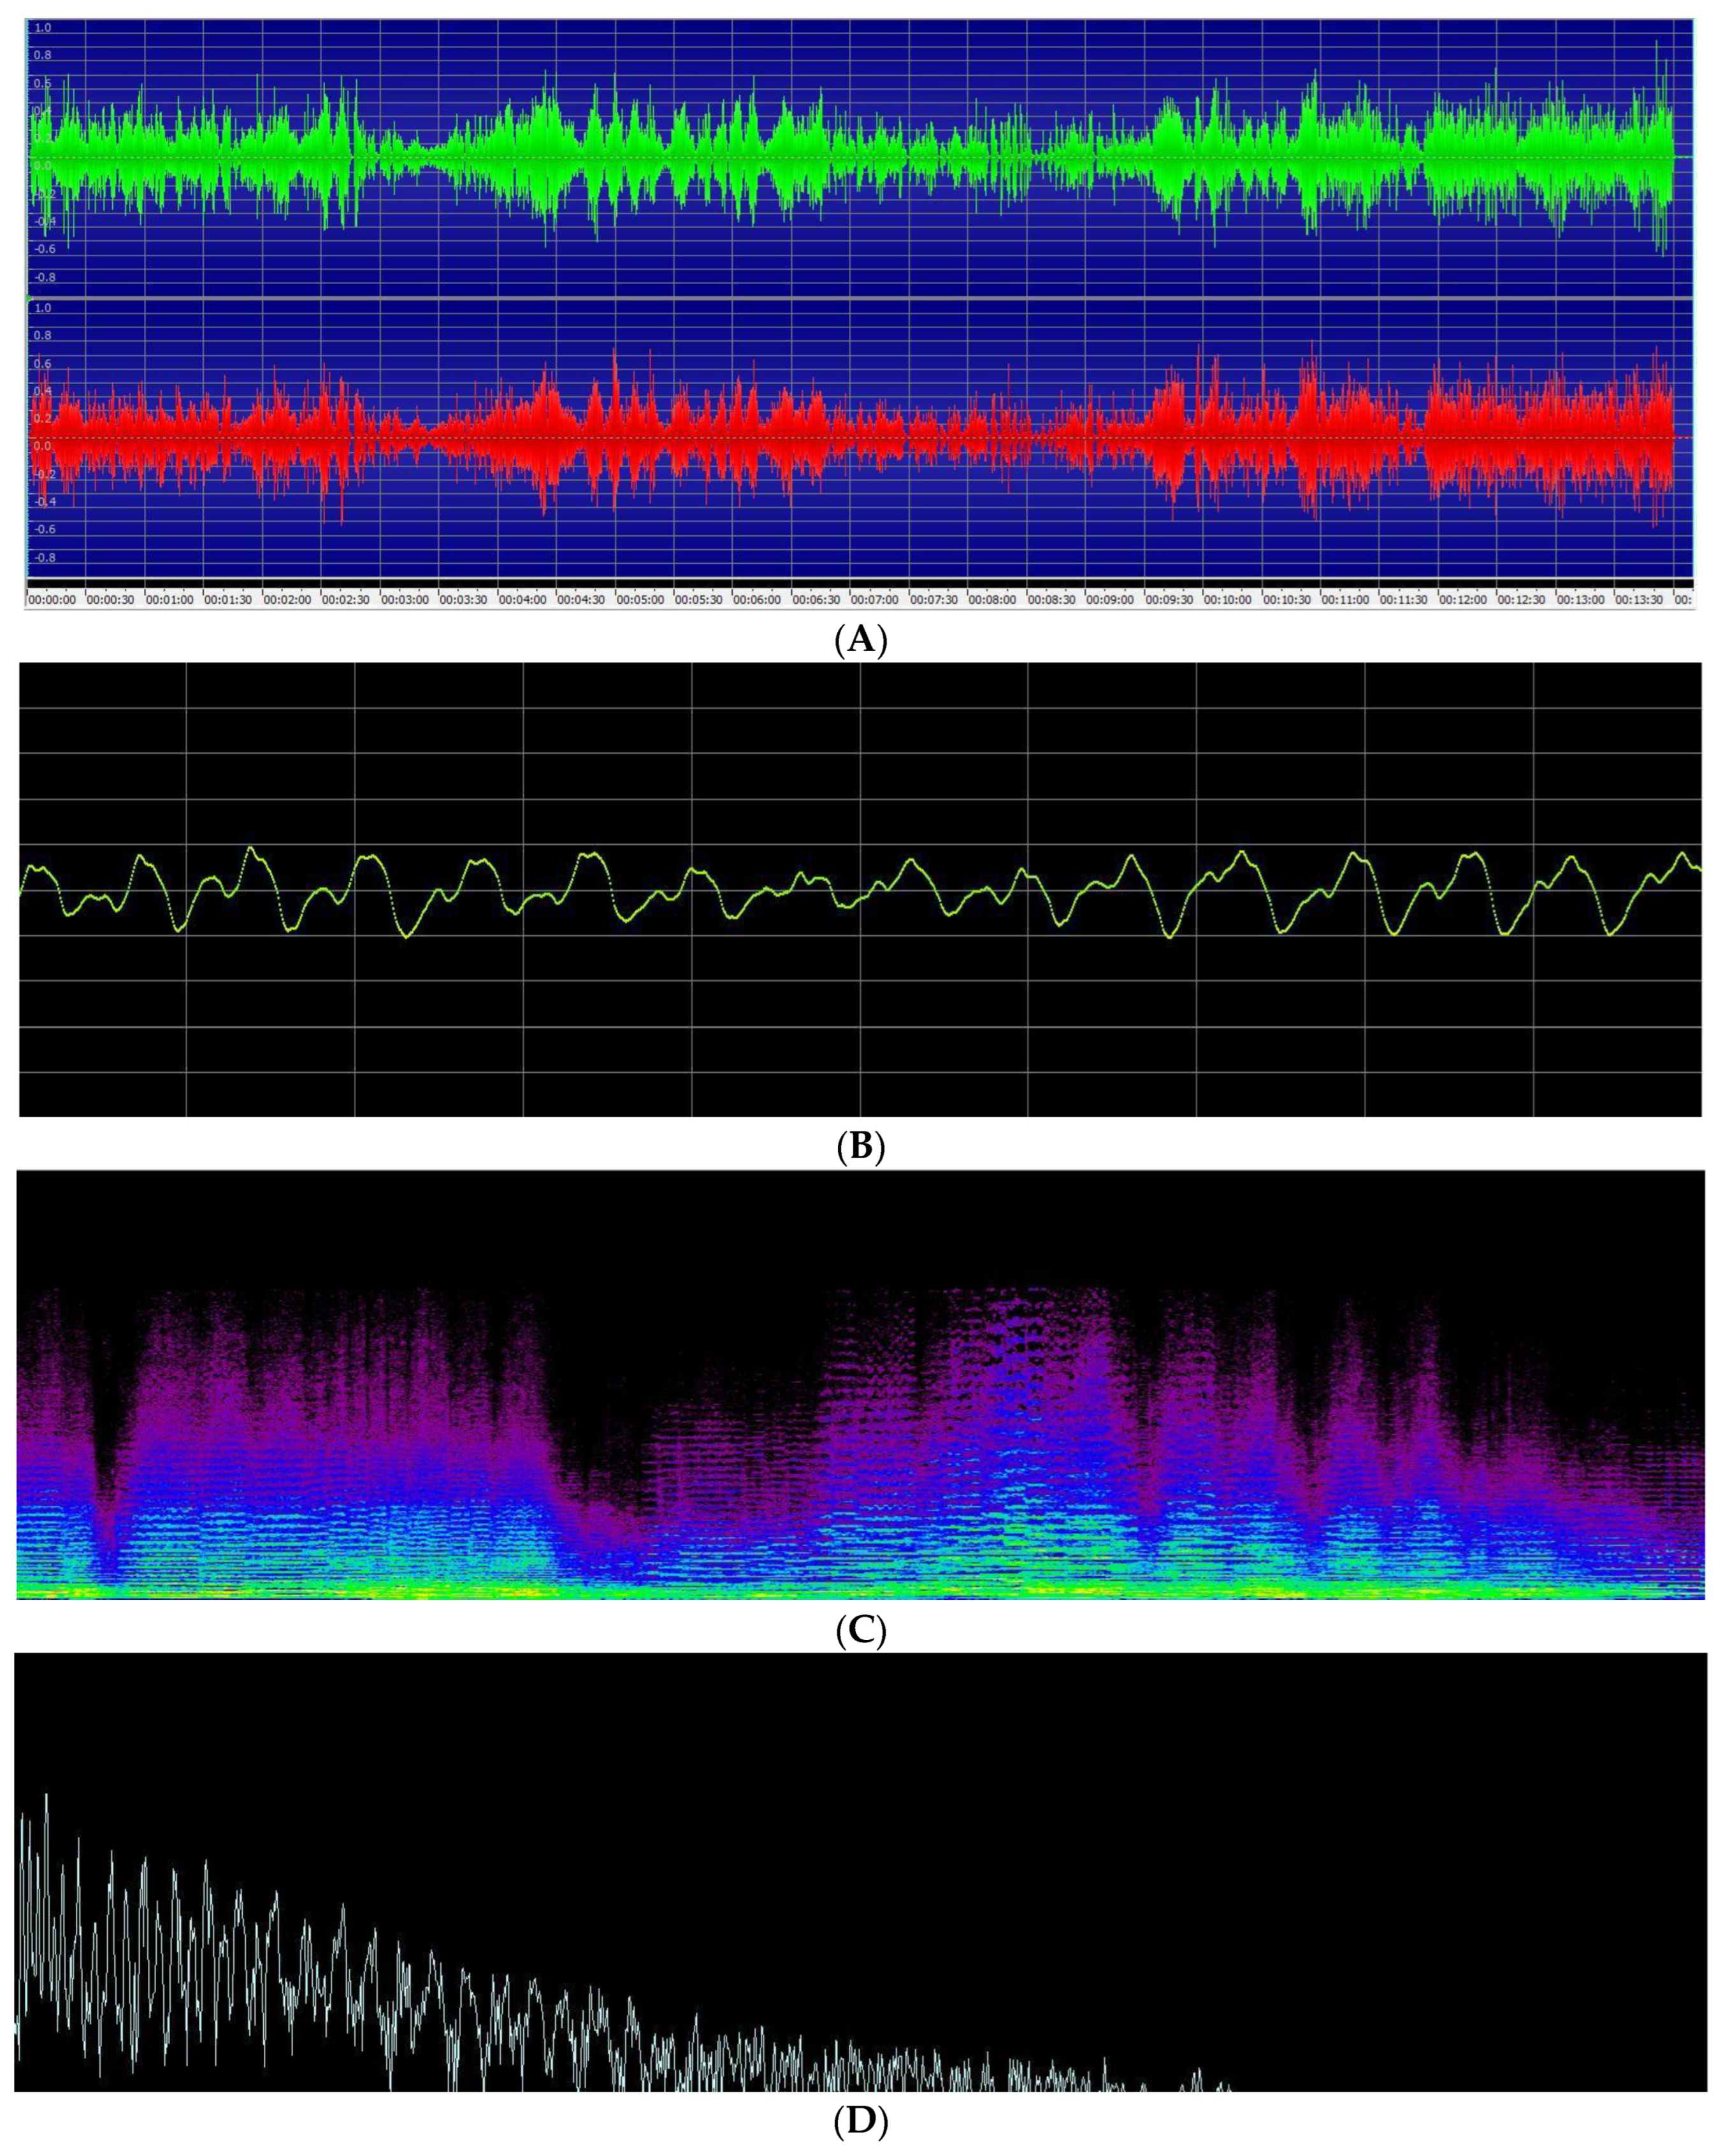Jump to the 00:04:00 ruler mark
Viewport: 1730px width, 2156px height.
(524, 601)
